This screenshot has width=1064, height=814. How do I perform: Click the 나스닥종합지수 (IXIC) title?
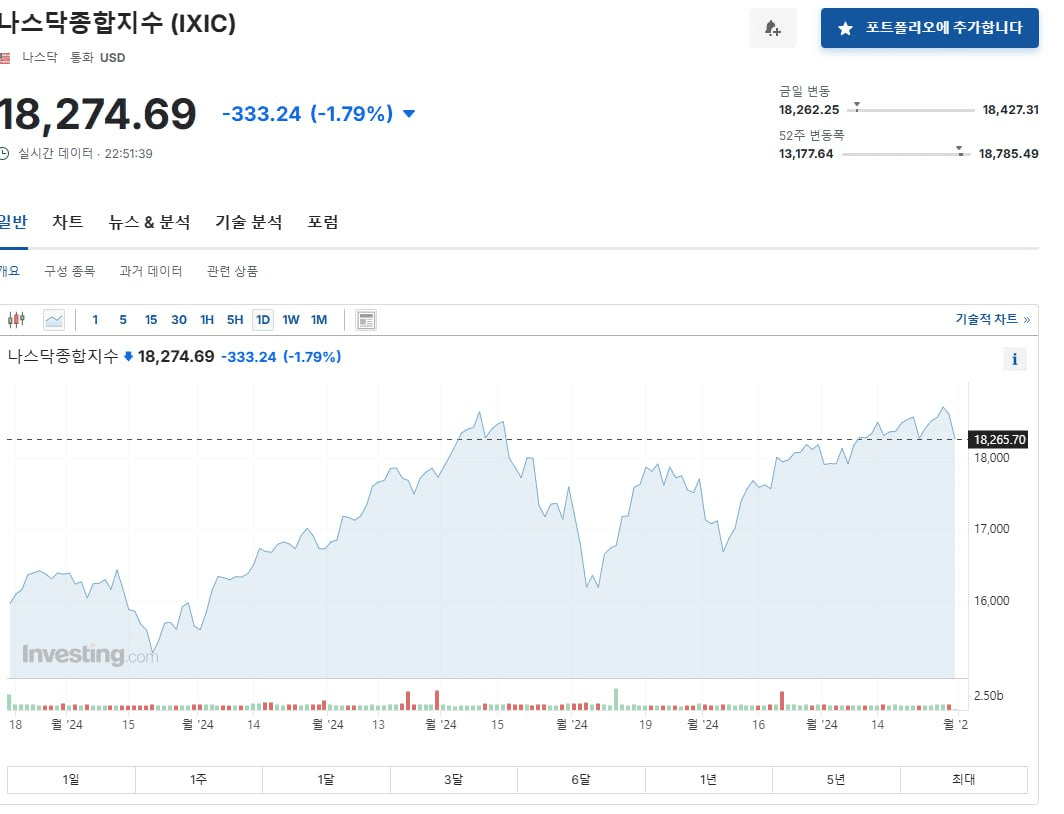117,23
